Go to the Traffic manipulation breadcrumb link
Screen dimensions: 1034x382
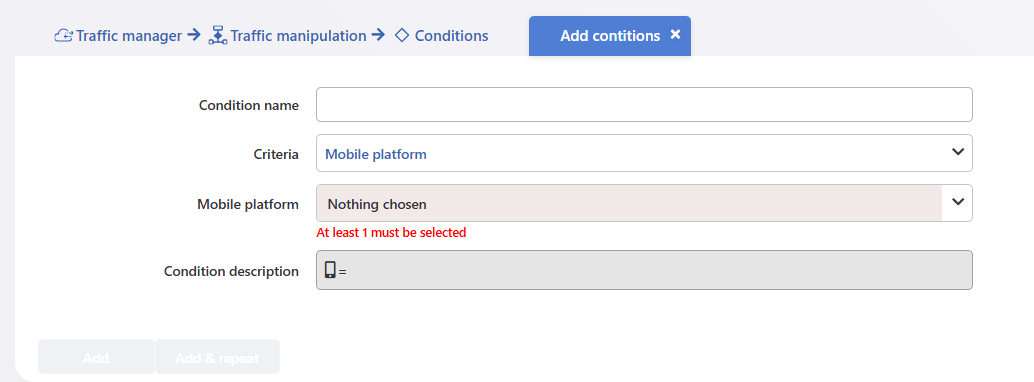click(x=298, y=36)
